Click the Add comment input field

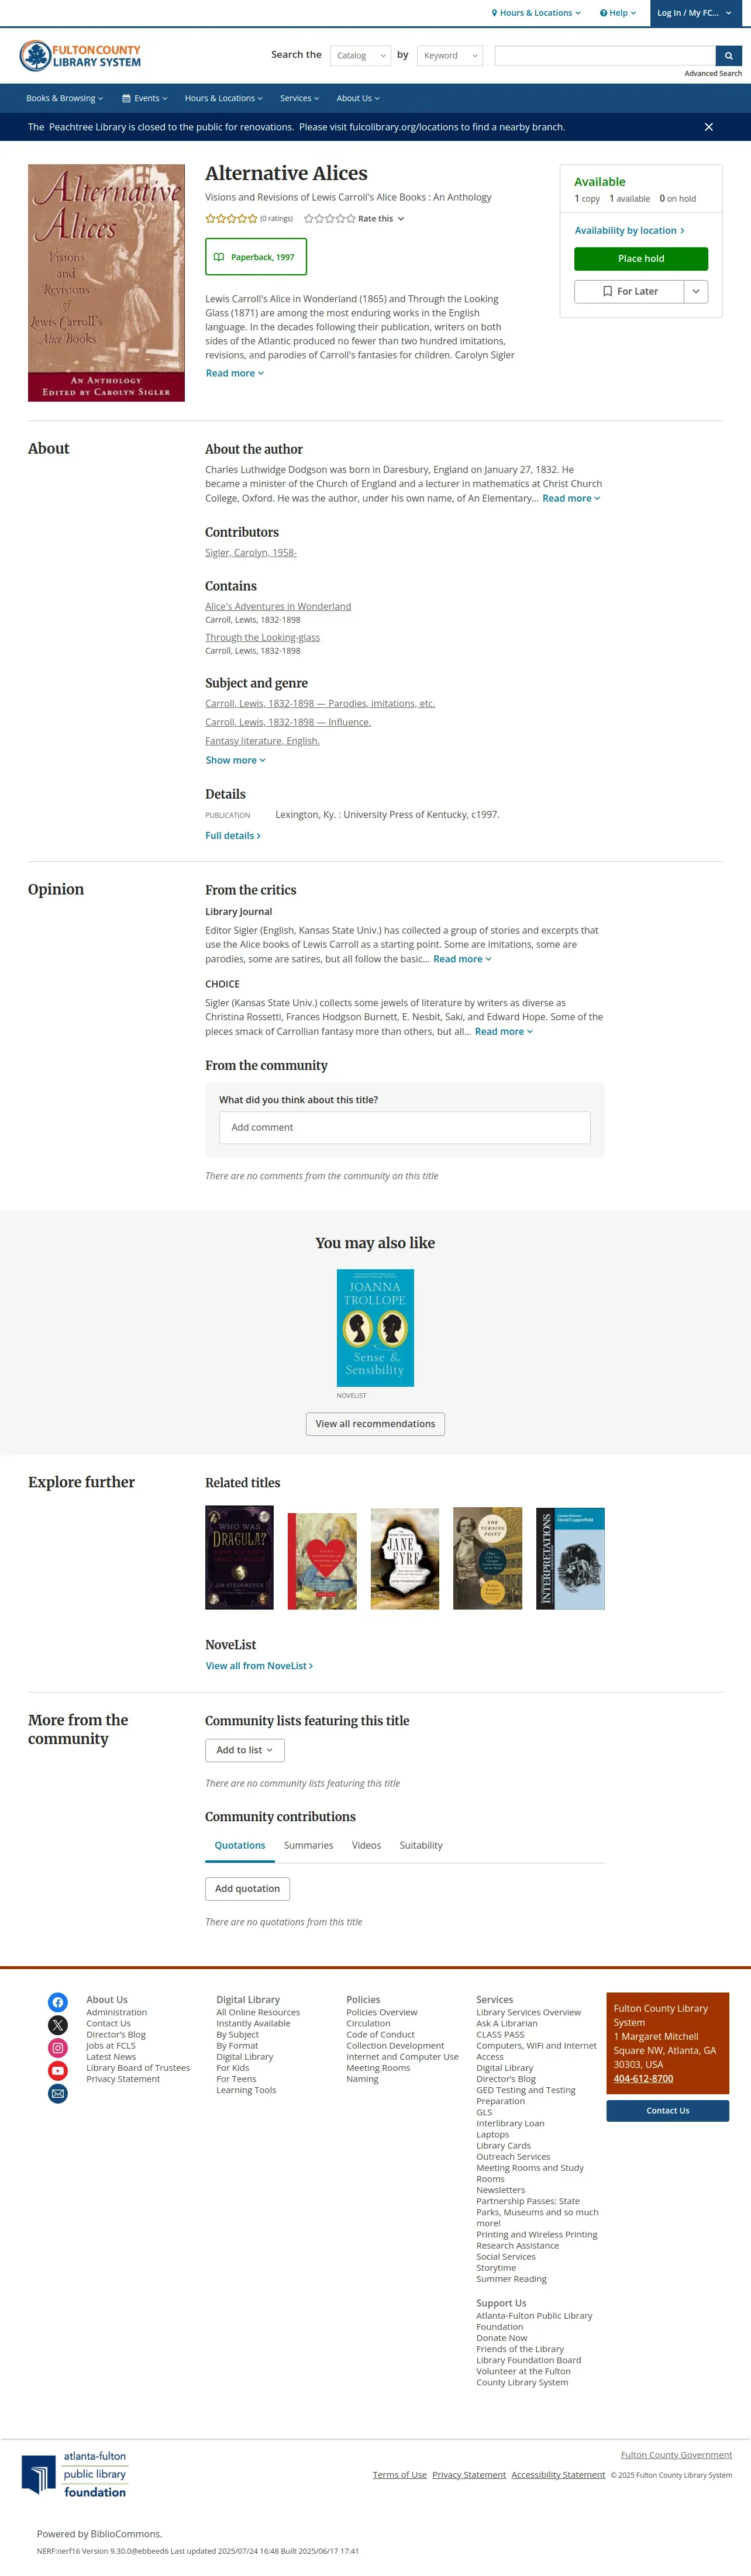(405, 1127)
